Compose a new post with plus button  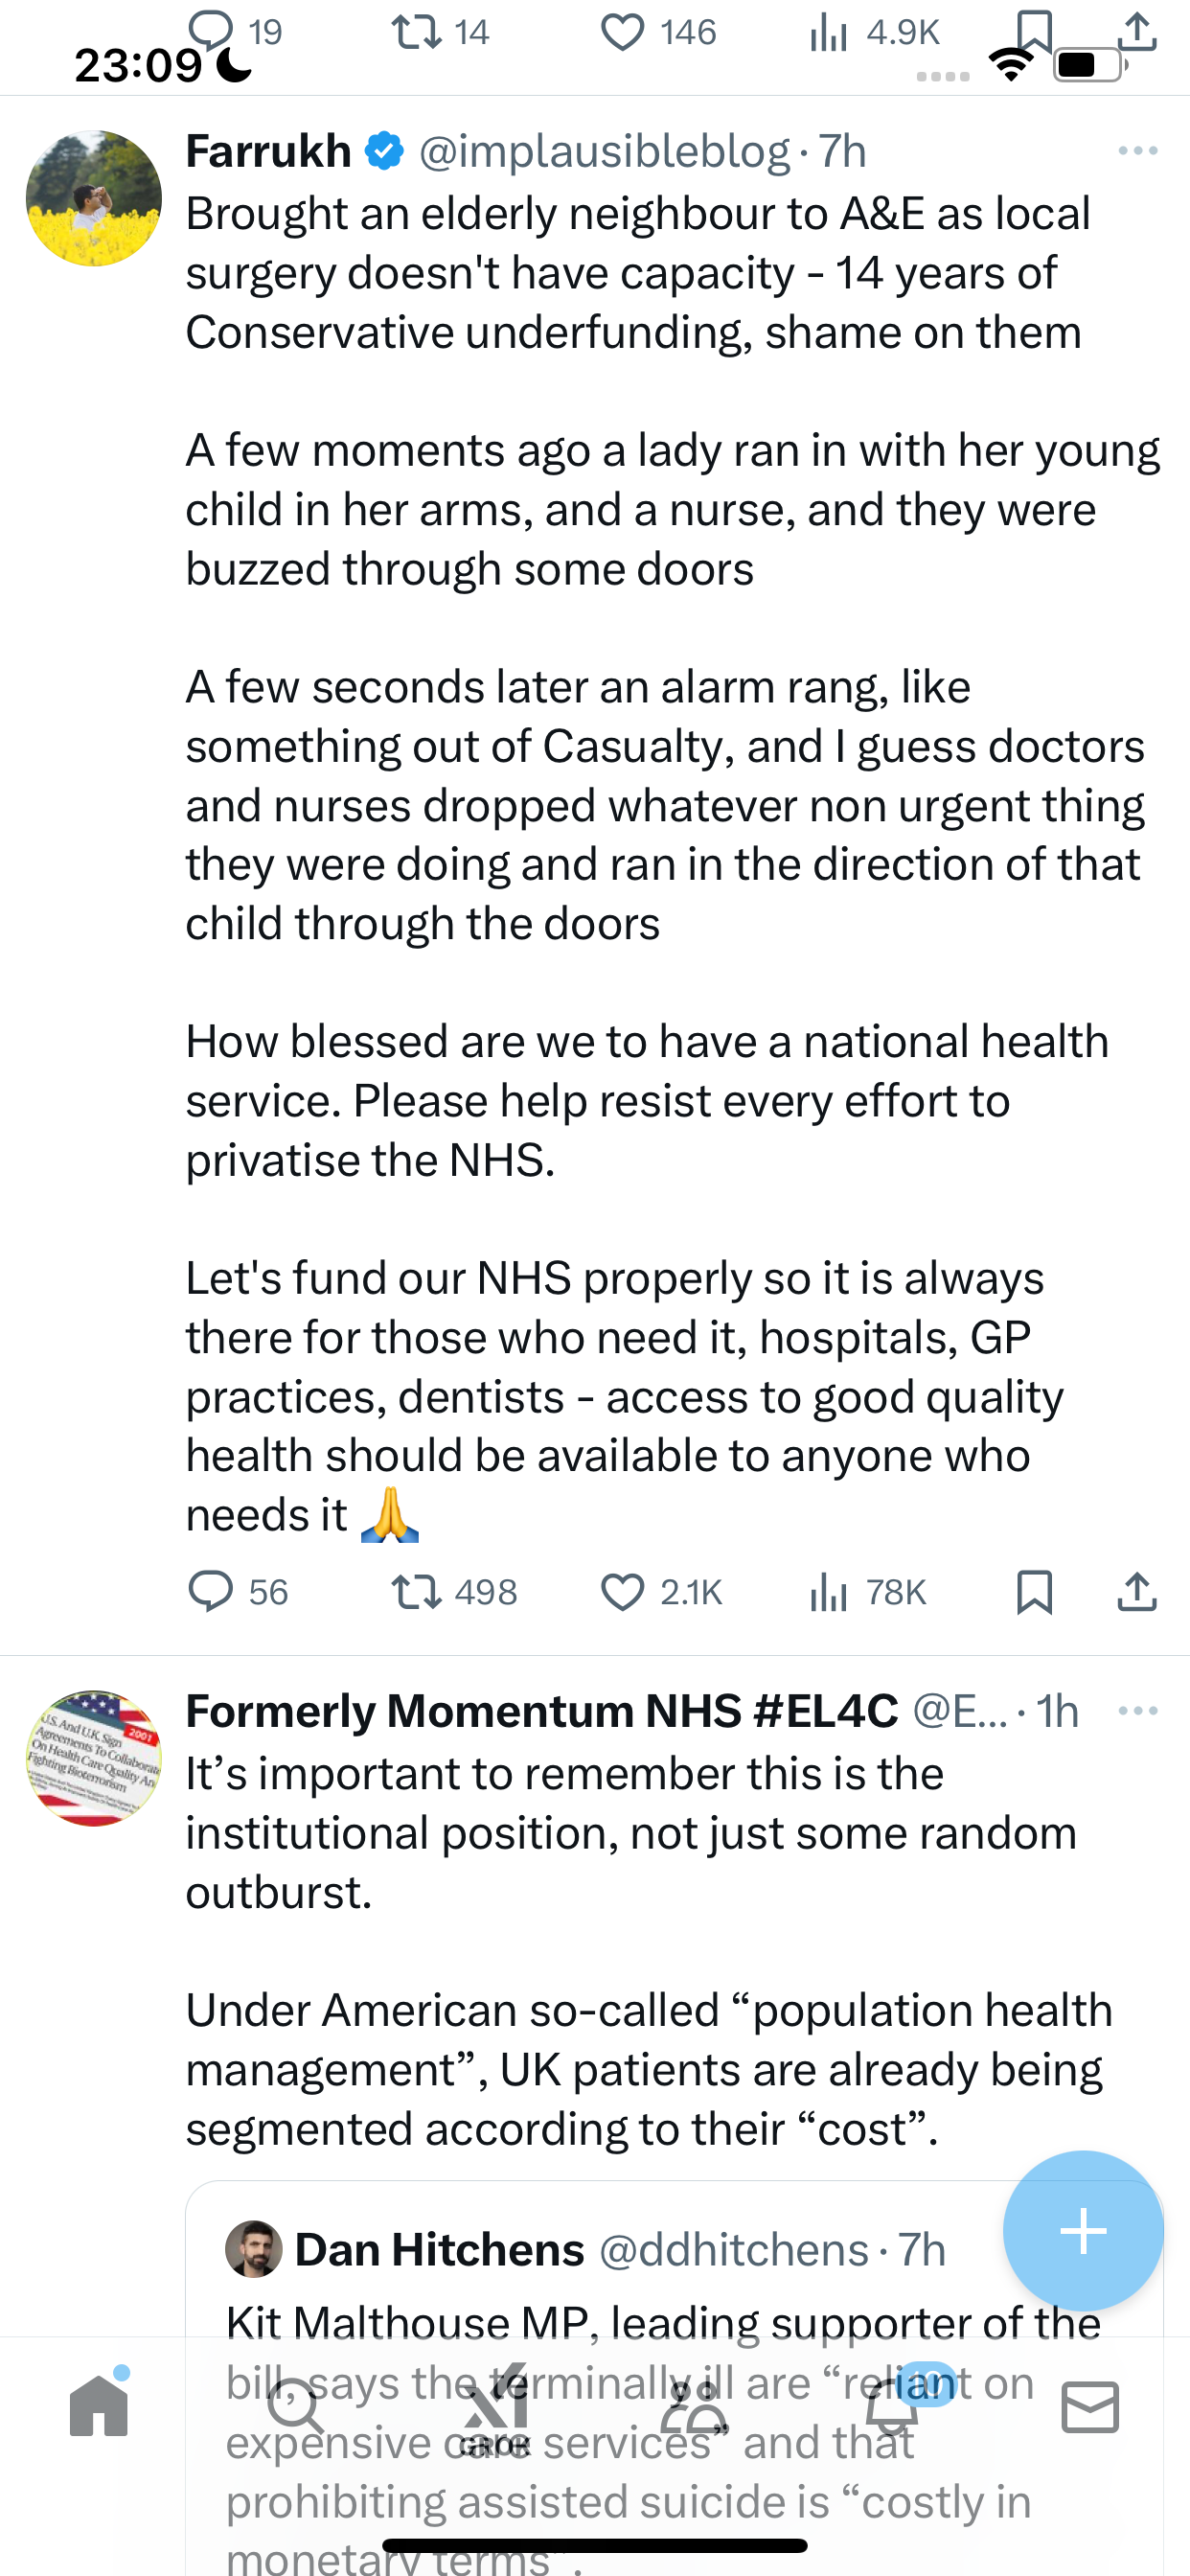pyautogui.click(x=1083, y=2230)
